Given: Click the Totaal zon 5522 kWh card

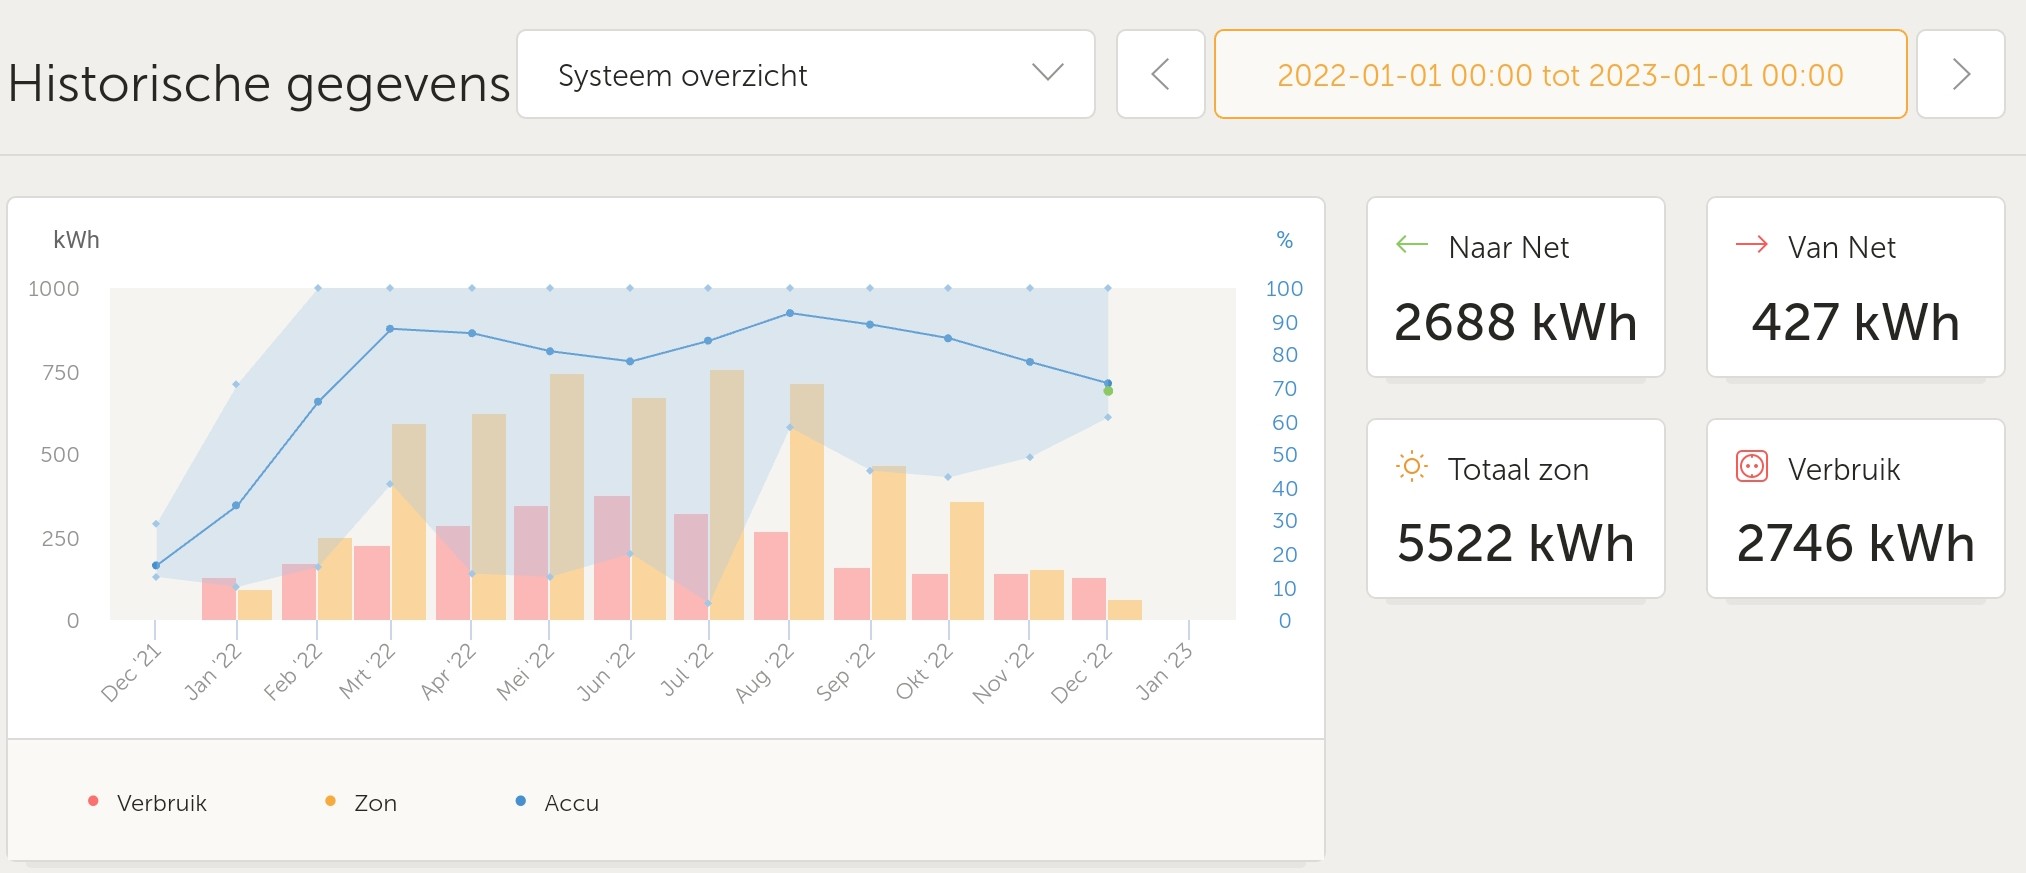Looking at the screenshot, I should pos(1515,509).
